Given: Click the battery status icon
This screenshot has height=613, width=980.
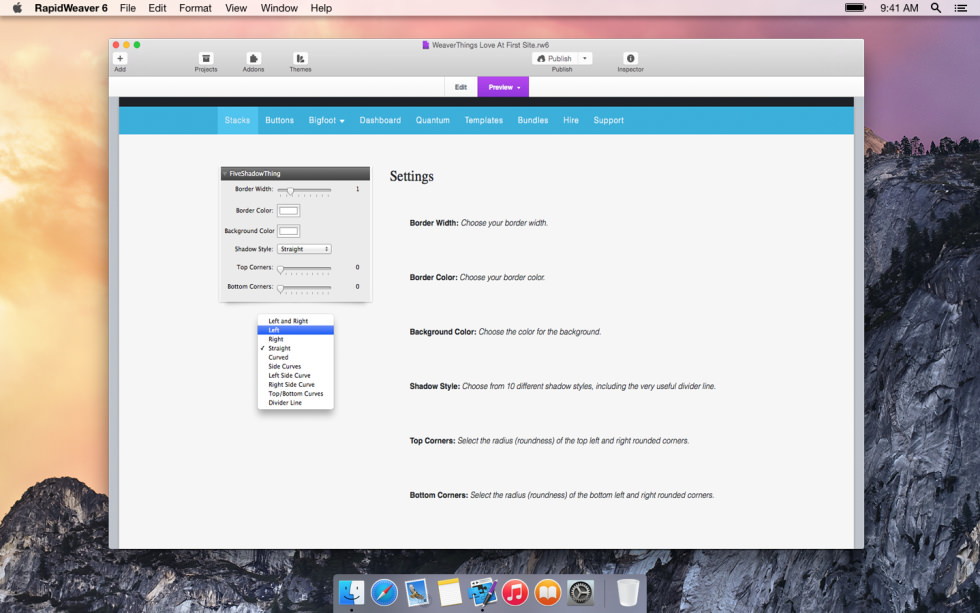Looking at the screenshot, I should tap(855, 8).
